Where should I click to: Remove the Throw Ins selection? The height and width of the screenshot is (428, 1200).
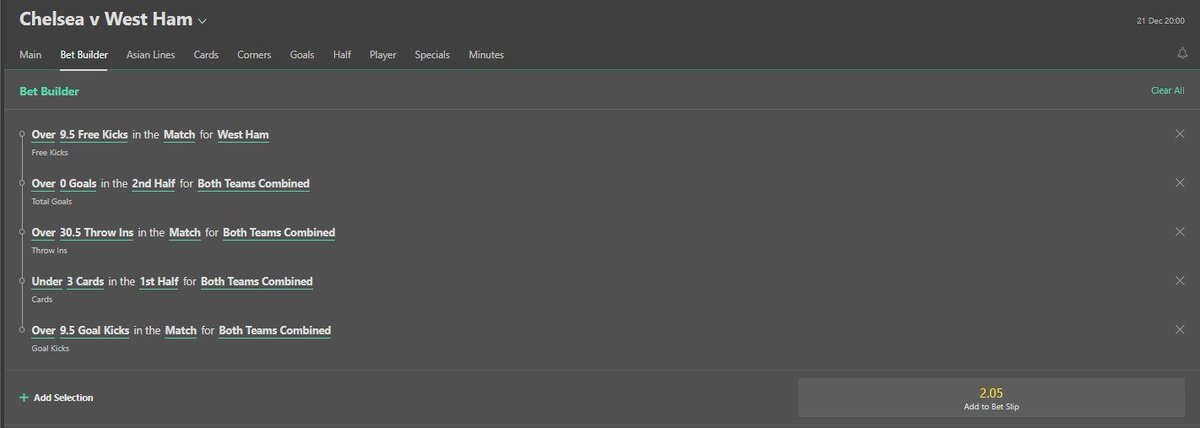[x=1180, y=232]
